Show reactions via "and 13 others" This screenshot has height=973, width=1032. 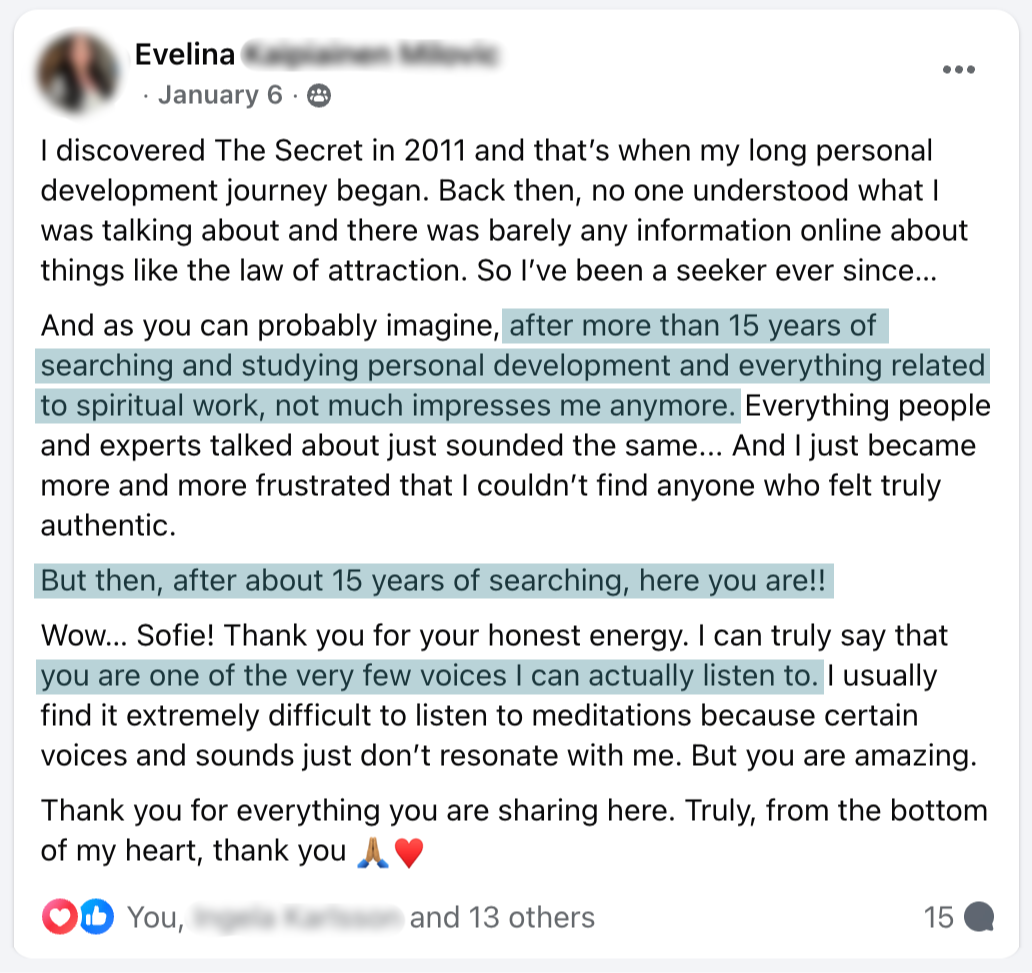[502, 916]
